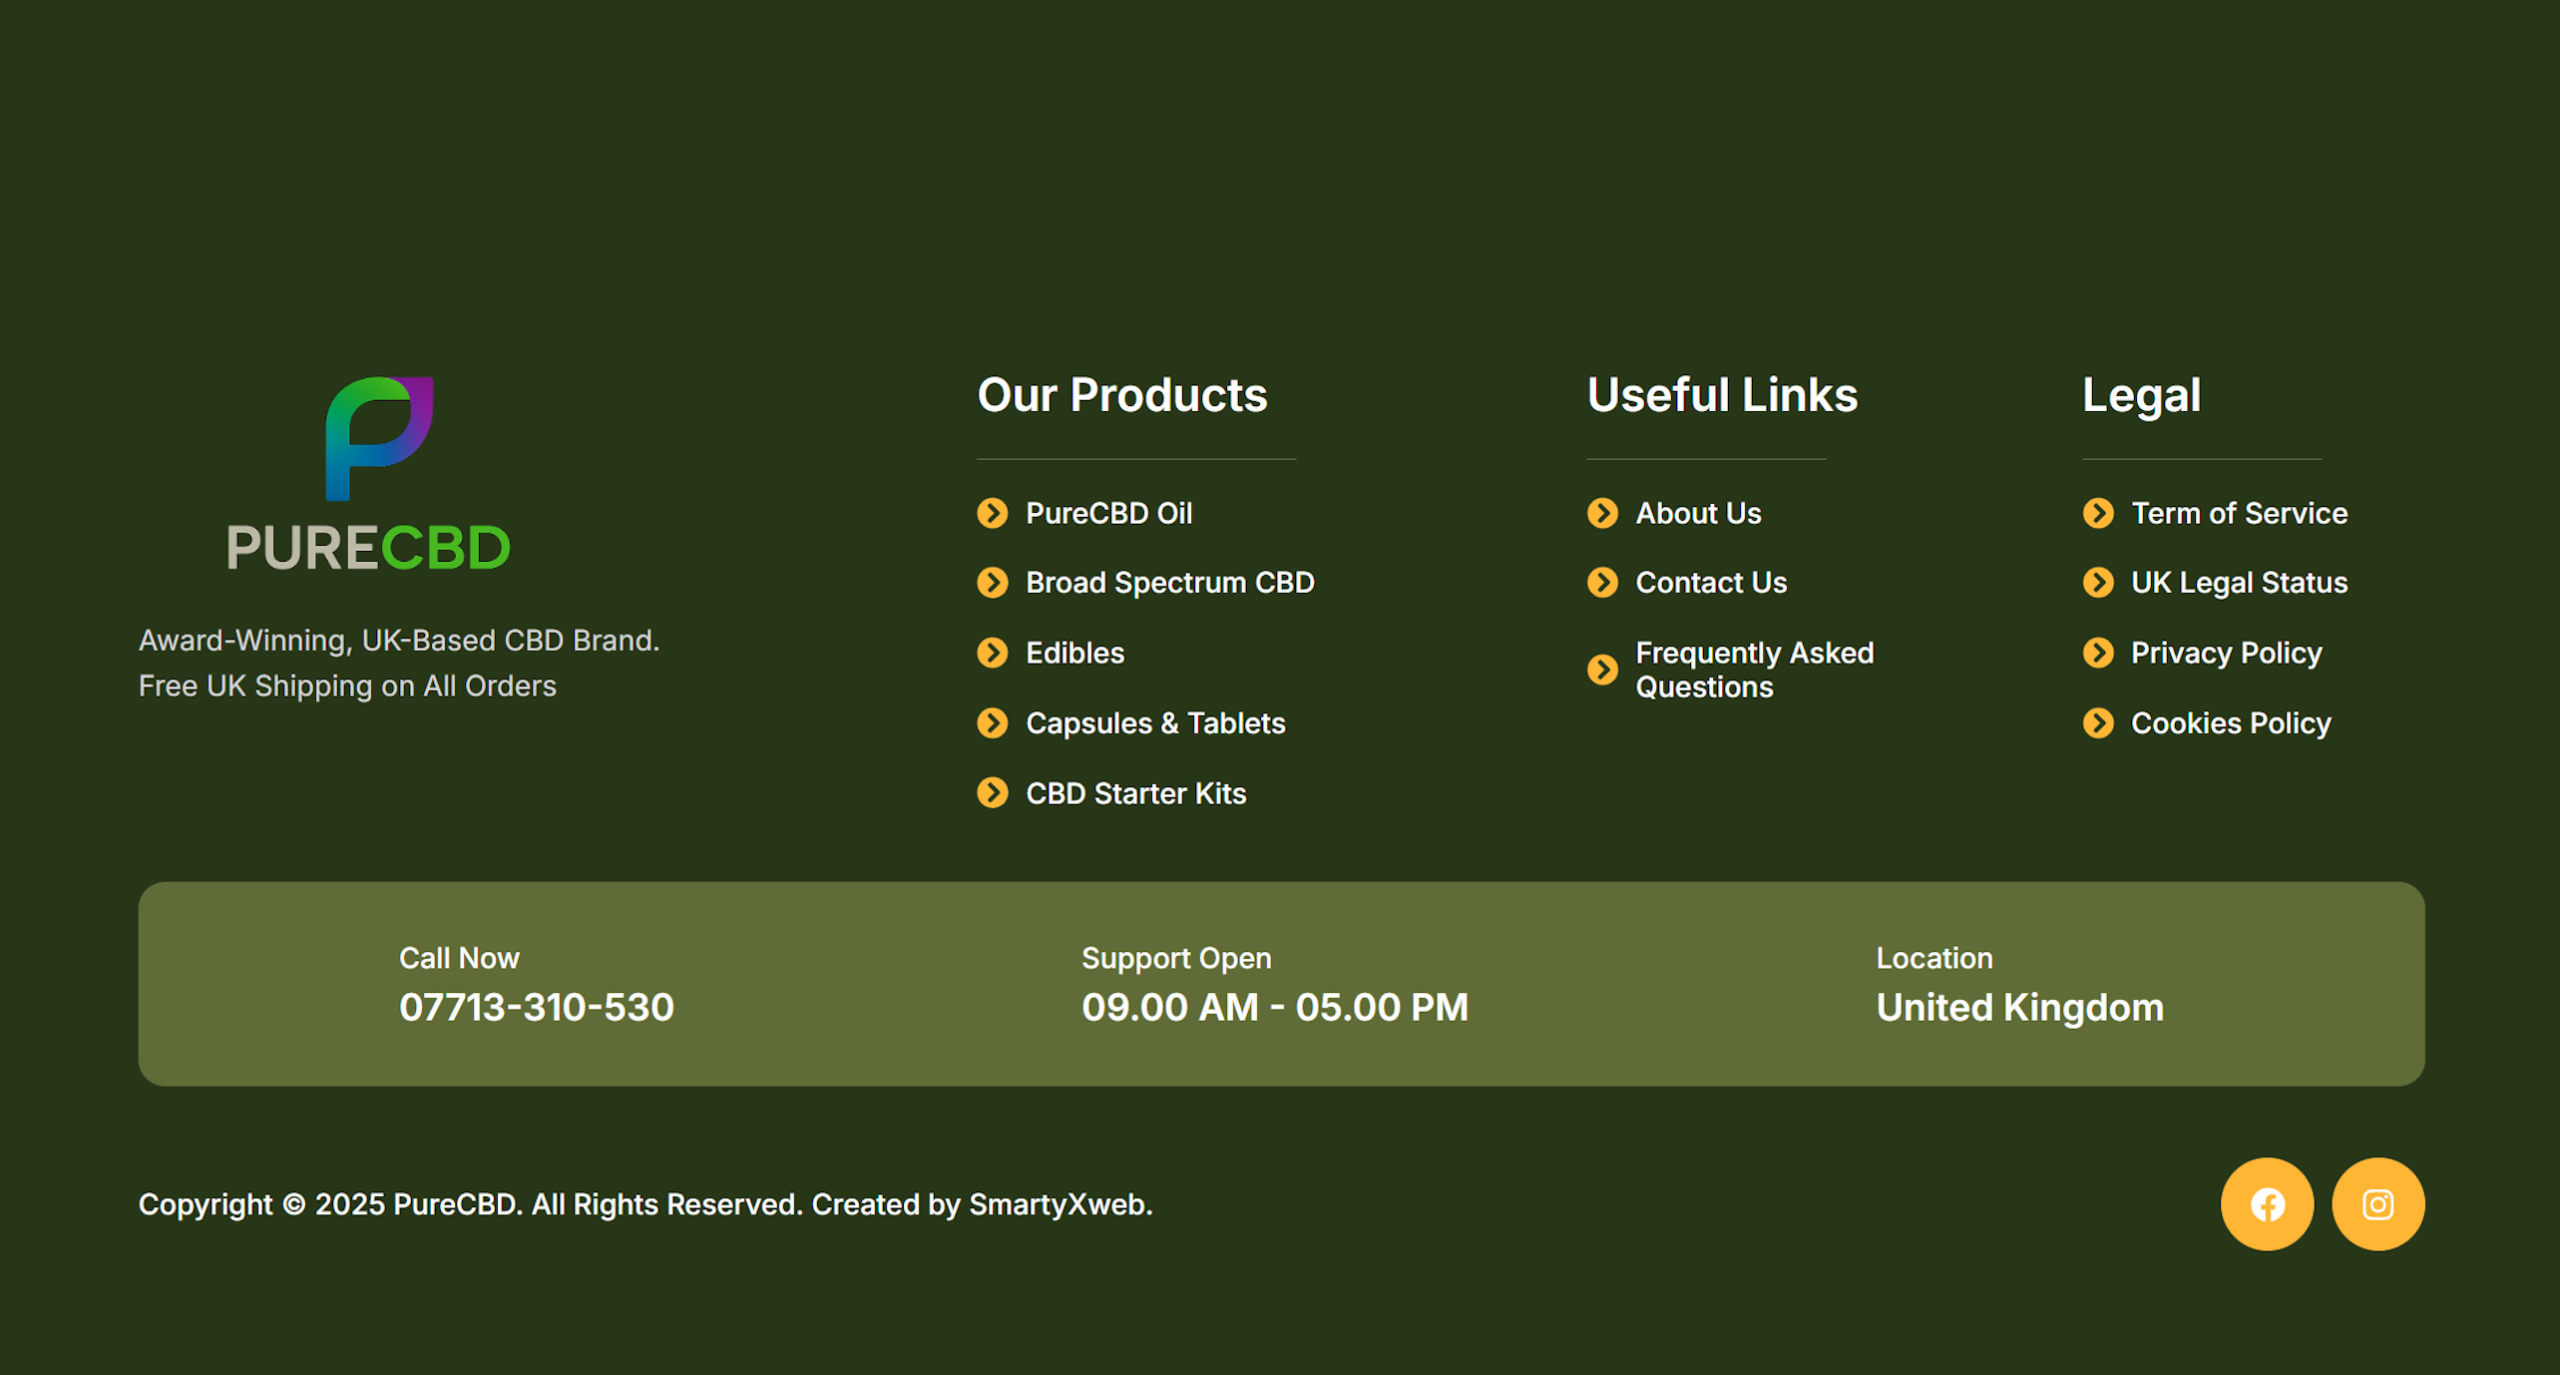This screenshot has width=2560, height=1375.
Task: Open the Privacy Policy link
Action: click(x=2226, y=653)
